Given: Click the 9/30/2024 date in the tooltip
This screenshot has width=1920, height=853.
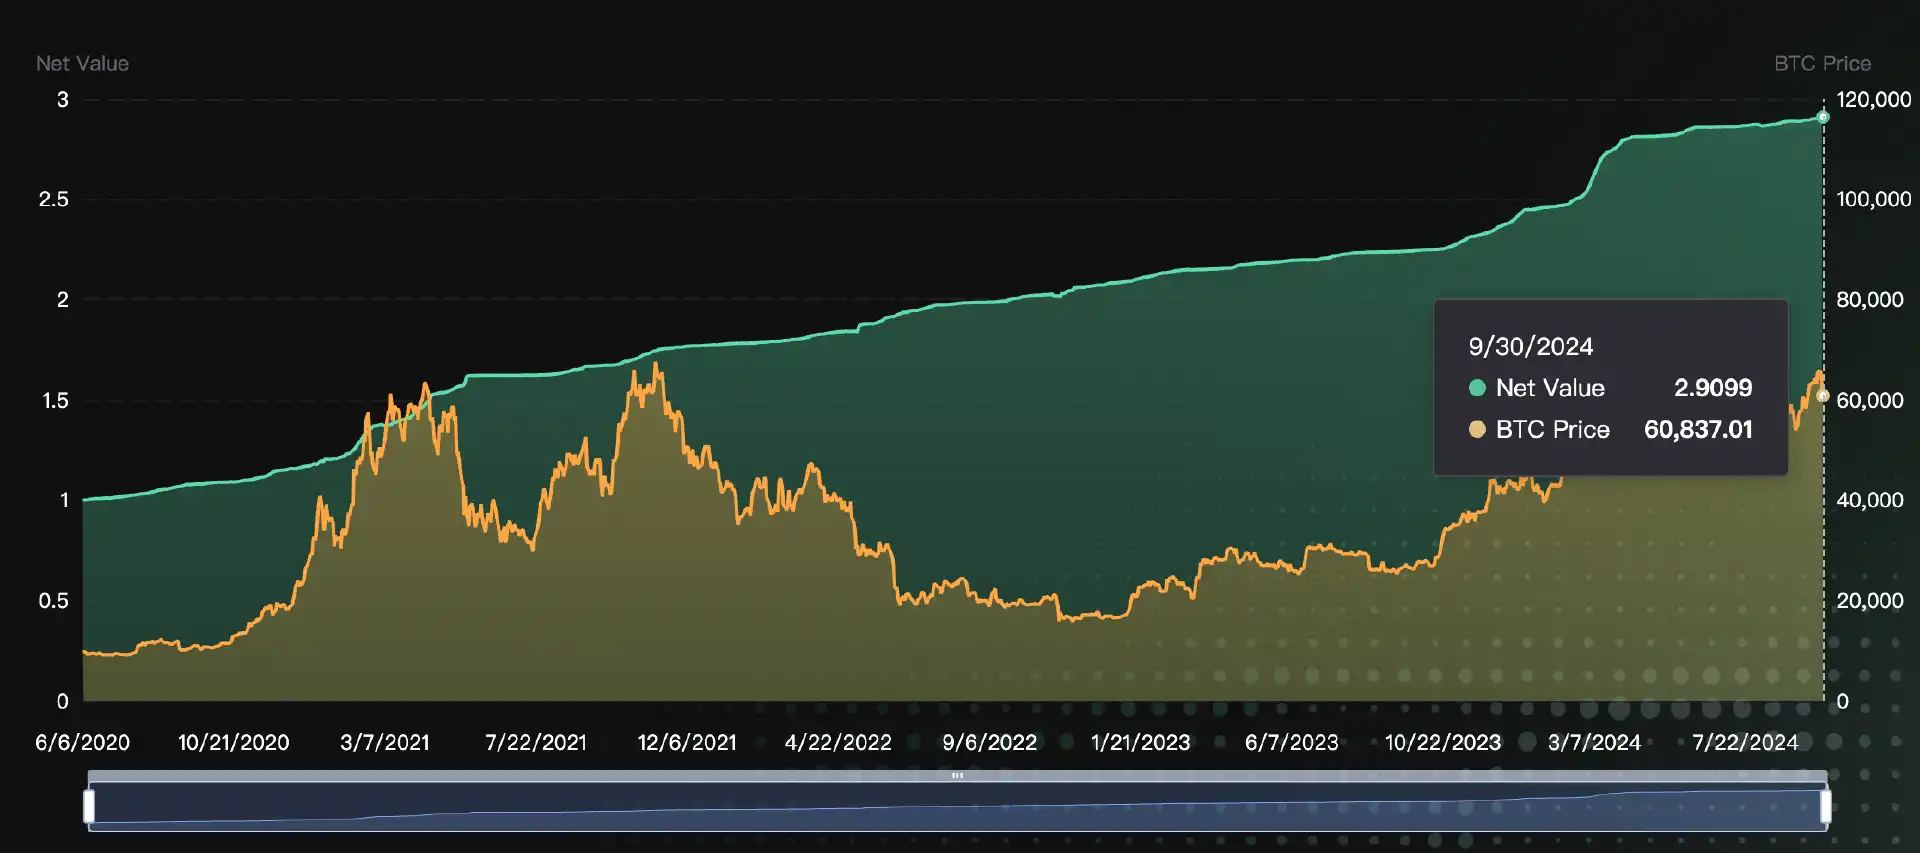Looking at the screenshot, I should click(1530, 347).
